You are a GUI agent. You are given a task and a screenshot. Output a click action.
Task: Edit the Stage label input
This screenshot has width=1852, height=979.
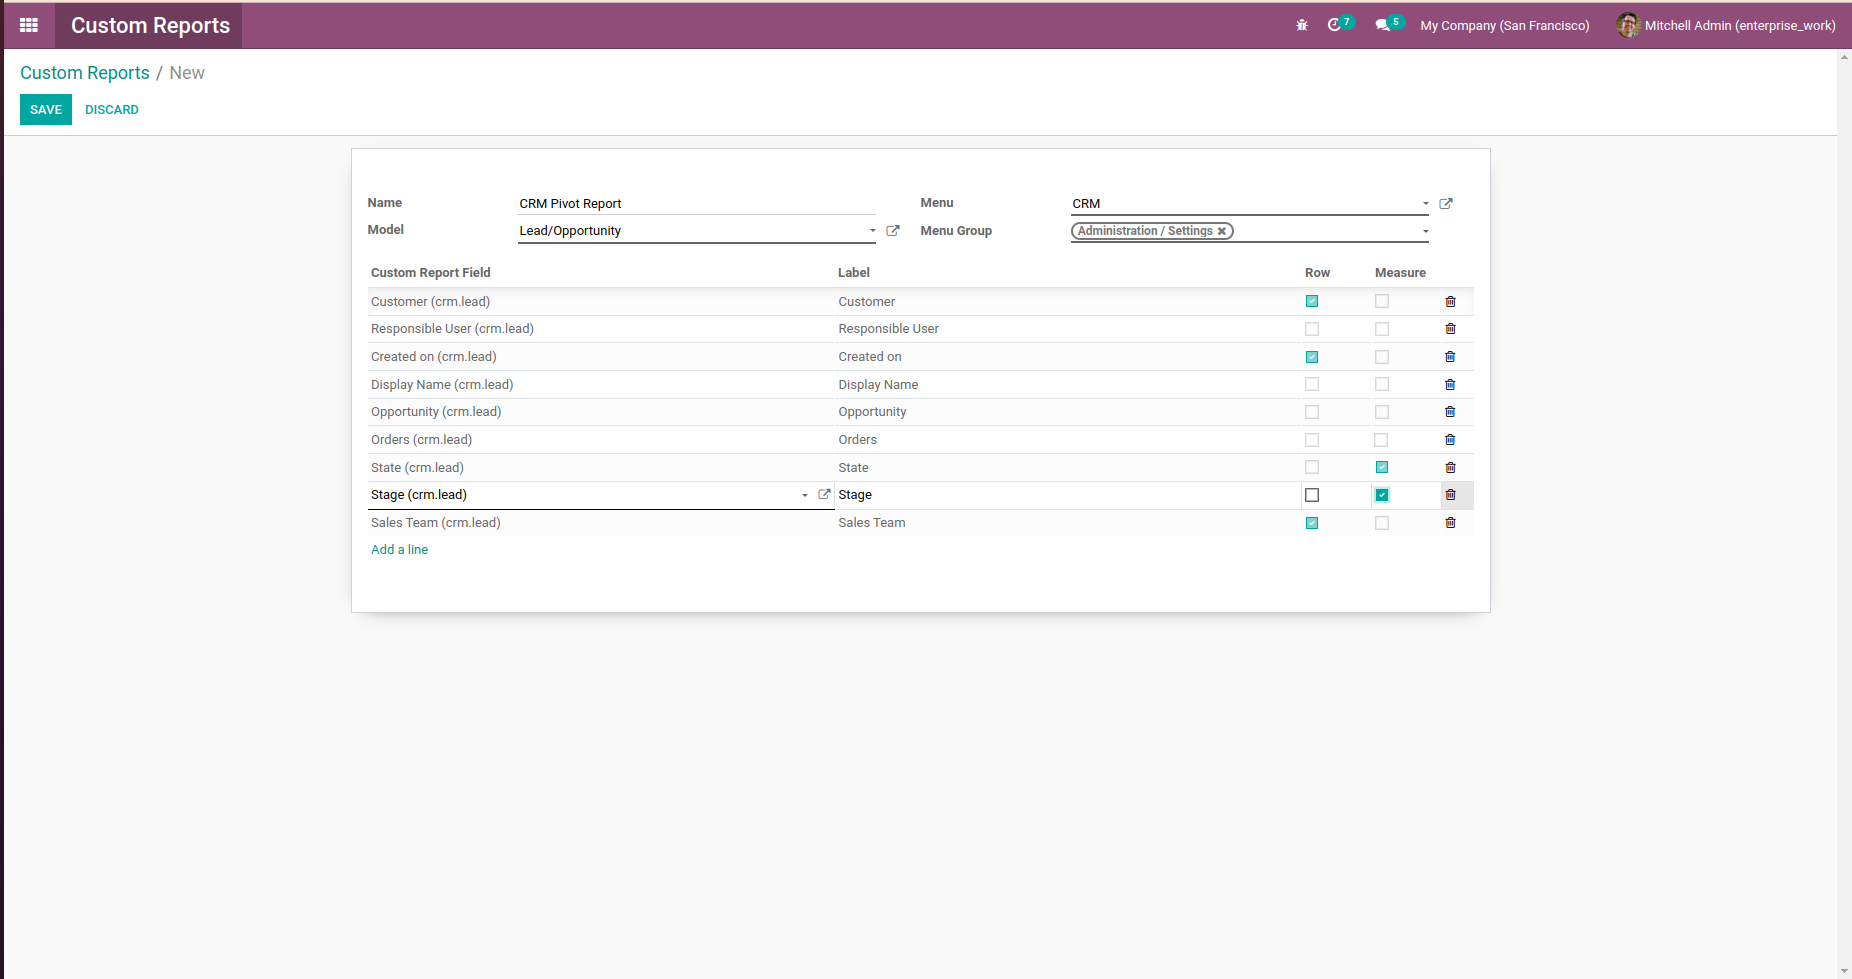click(1067, 495)
